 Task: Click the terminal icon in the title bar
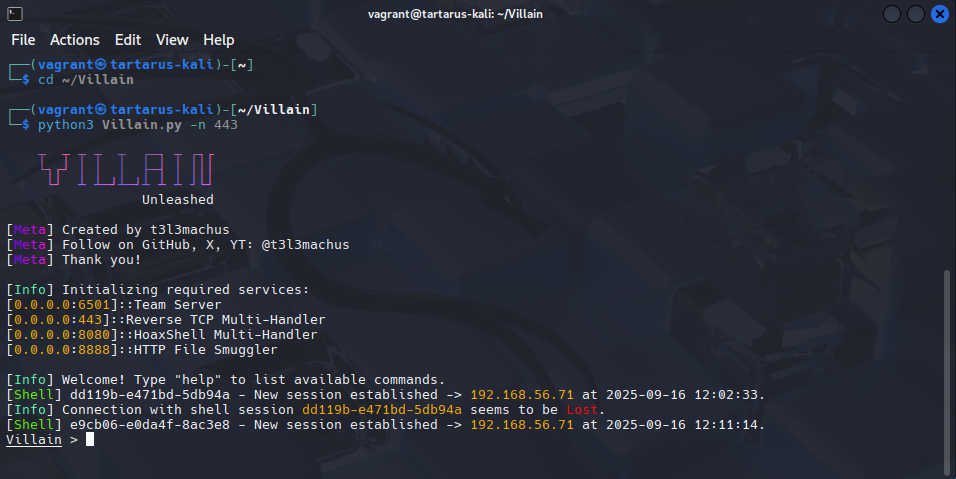pyautogui.click(x=14, y=14)
